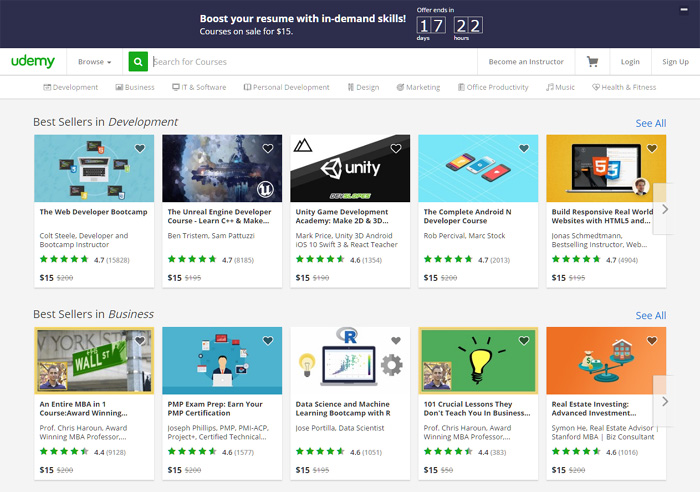The width and height of the screenshot is (700, 492).
Task: Toggle heart on Complete Android N Developer Course
Action: 524,148
